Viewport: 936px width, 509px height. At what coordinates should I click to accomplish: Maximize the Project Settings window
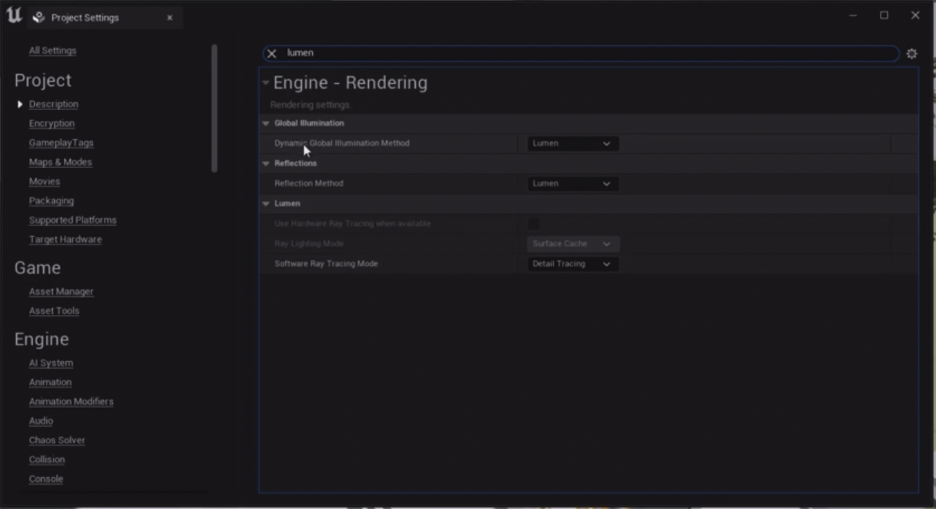884,16
